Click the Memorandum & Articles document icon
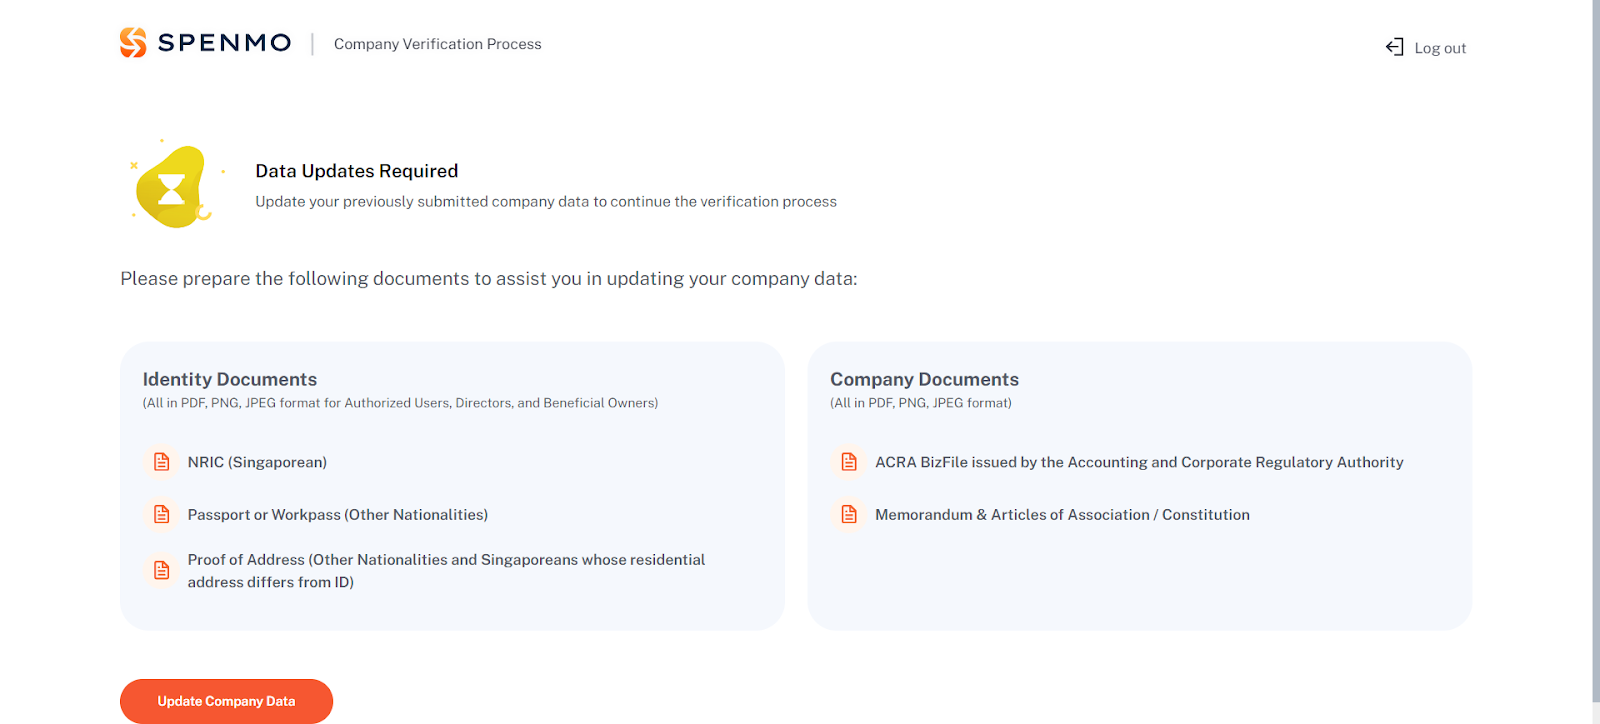The height and width of the screenshot is (724, 1600). [849, 514]
